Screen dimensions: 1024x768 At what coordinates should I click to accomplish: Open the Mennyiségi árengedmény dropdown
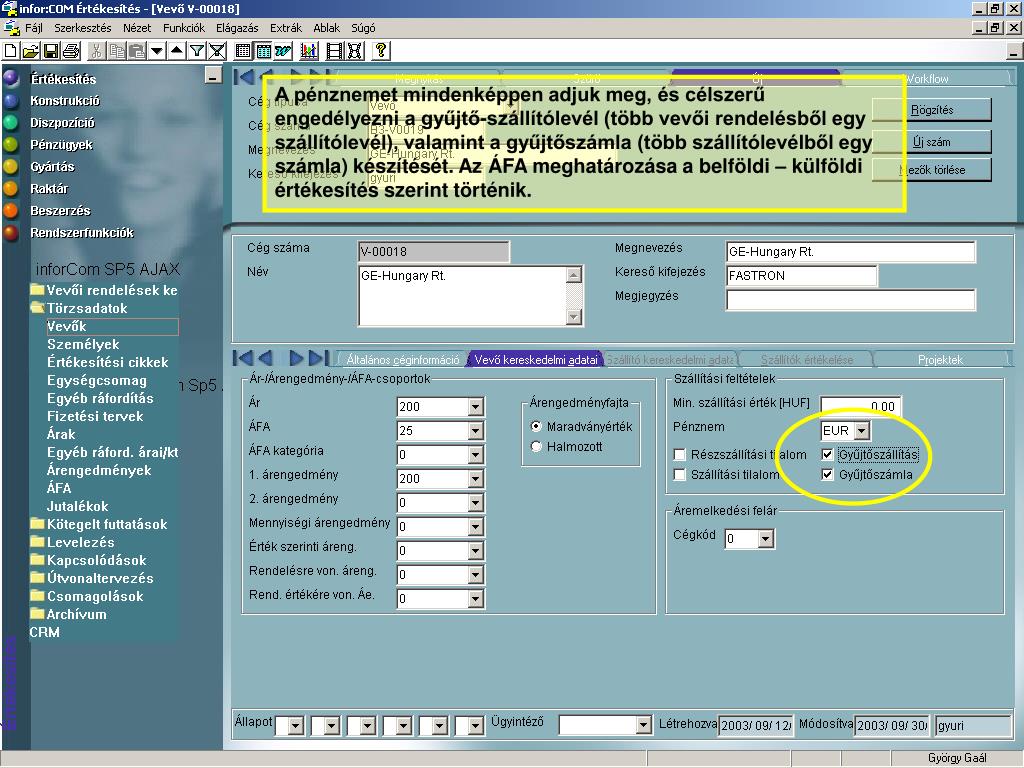(475, 526)
